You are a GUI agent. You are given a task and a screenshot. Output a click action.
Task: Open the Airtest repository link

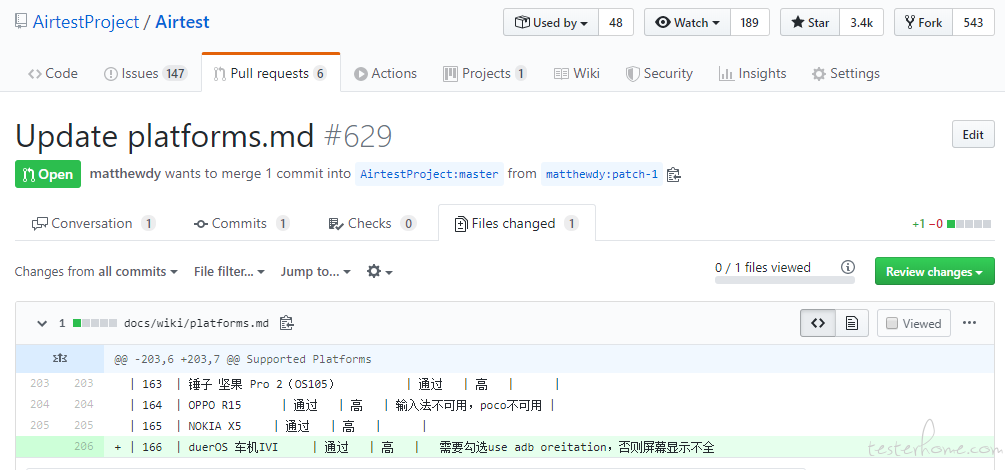pos(182,22)
